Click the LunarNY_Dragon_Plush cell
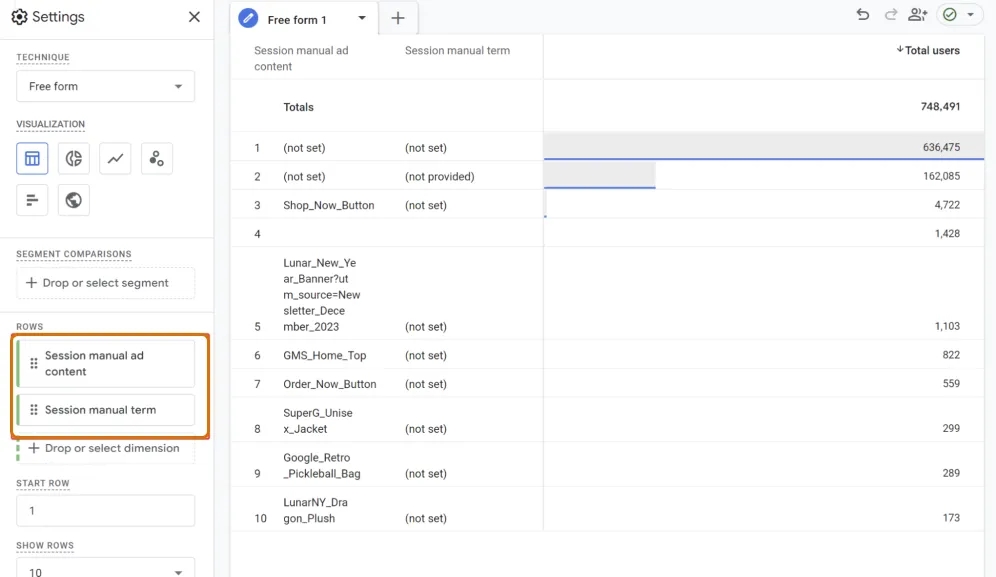The width and height of the screenshot is (996, 577). tap(315, 510)
